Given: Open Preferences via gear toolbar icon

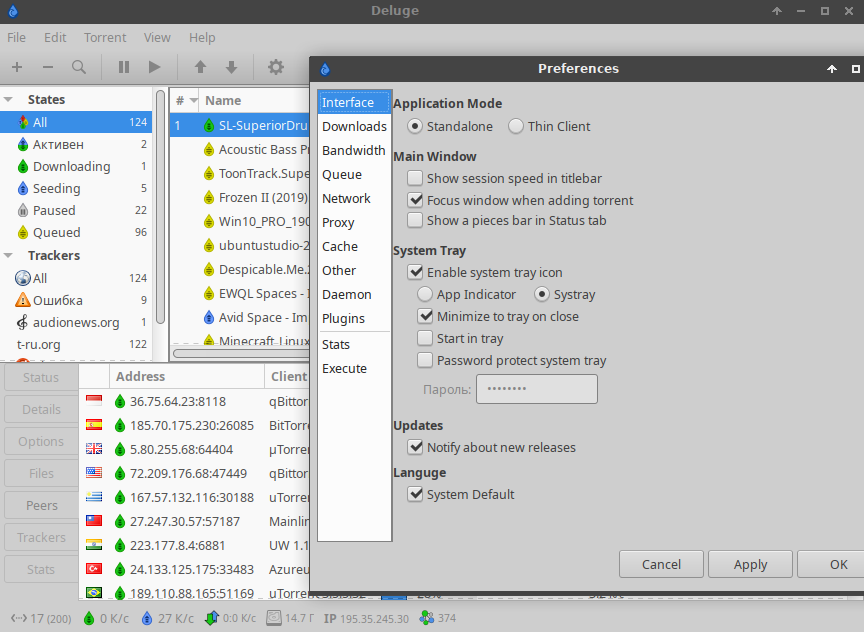Looking at the screenshot, I should tap(276, 67).
